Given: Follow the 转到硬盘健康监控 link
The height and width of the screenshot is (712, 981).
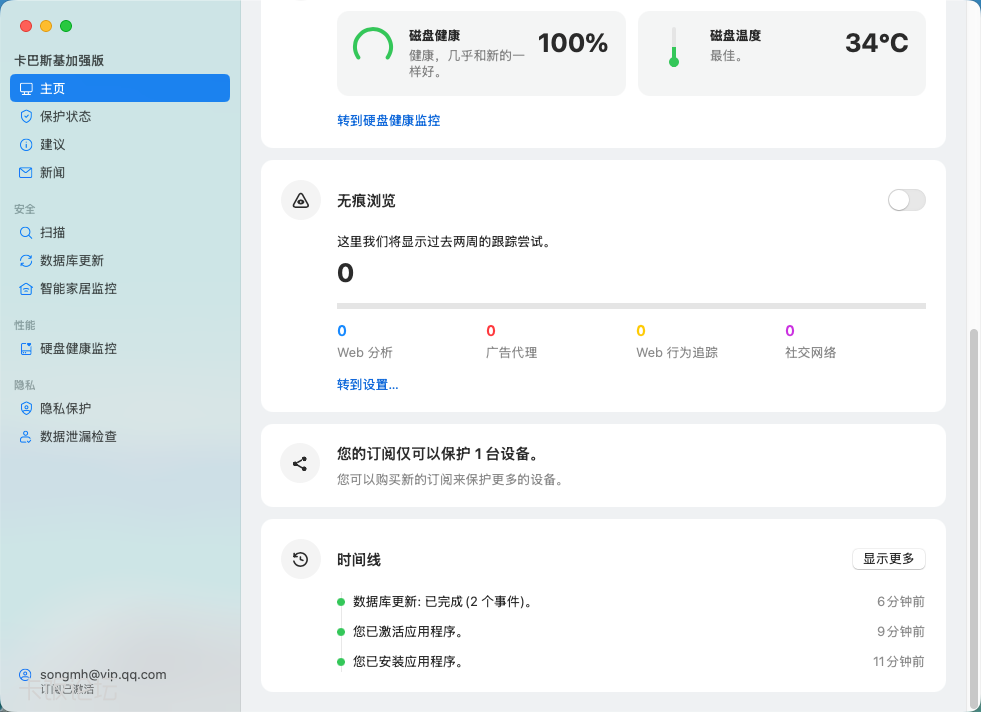Looking at the screenshot, I should click(388, 120).
